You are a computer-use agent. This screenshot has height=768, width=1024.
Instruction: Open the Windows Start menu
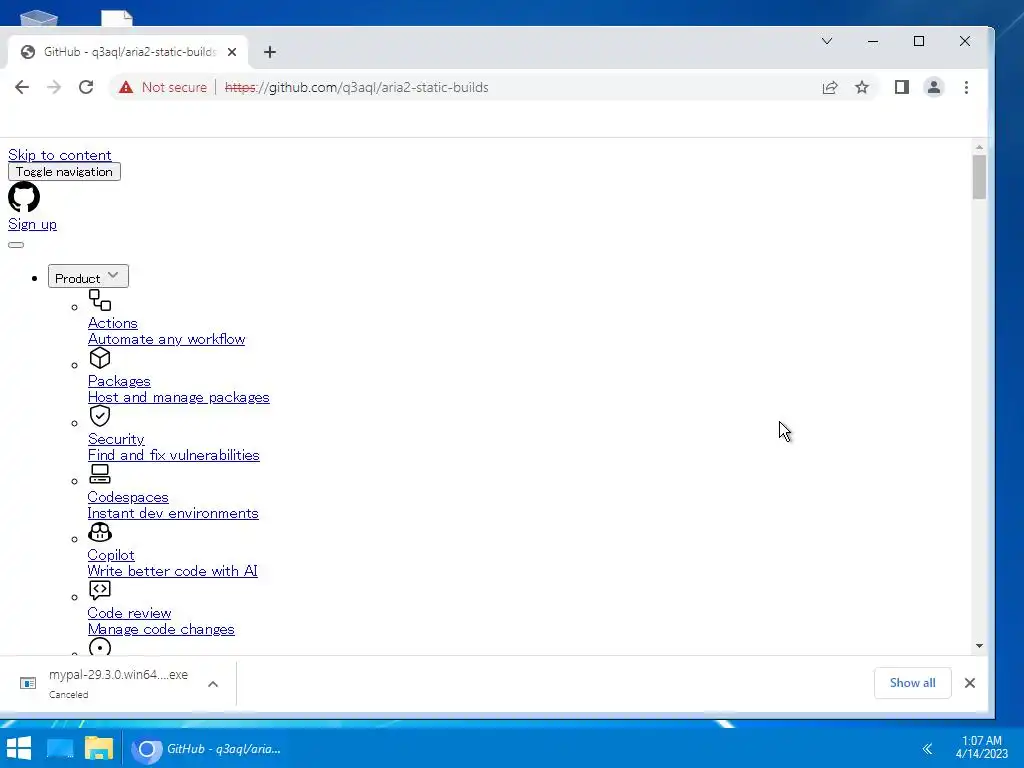[x=19, y=749]
